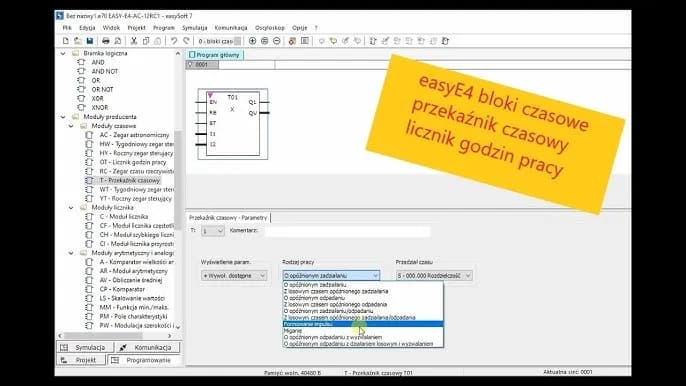Image resolution: width=686 pixels, height=386 pixels.
Task: Select the T01 timing relay block
Action: point(232,124)
